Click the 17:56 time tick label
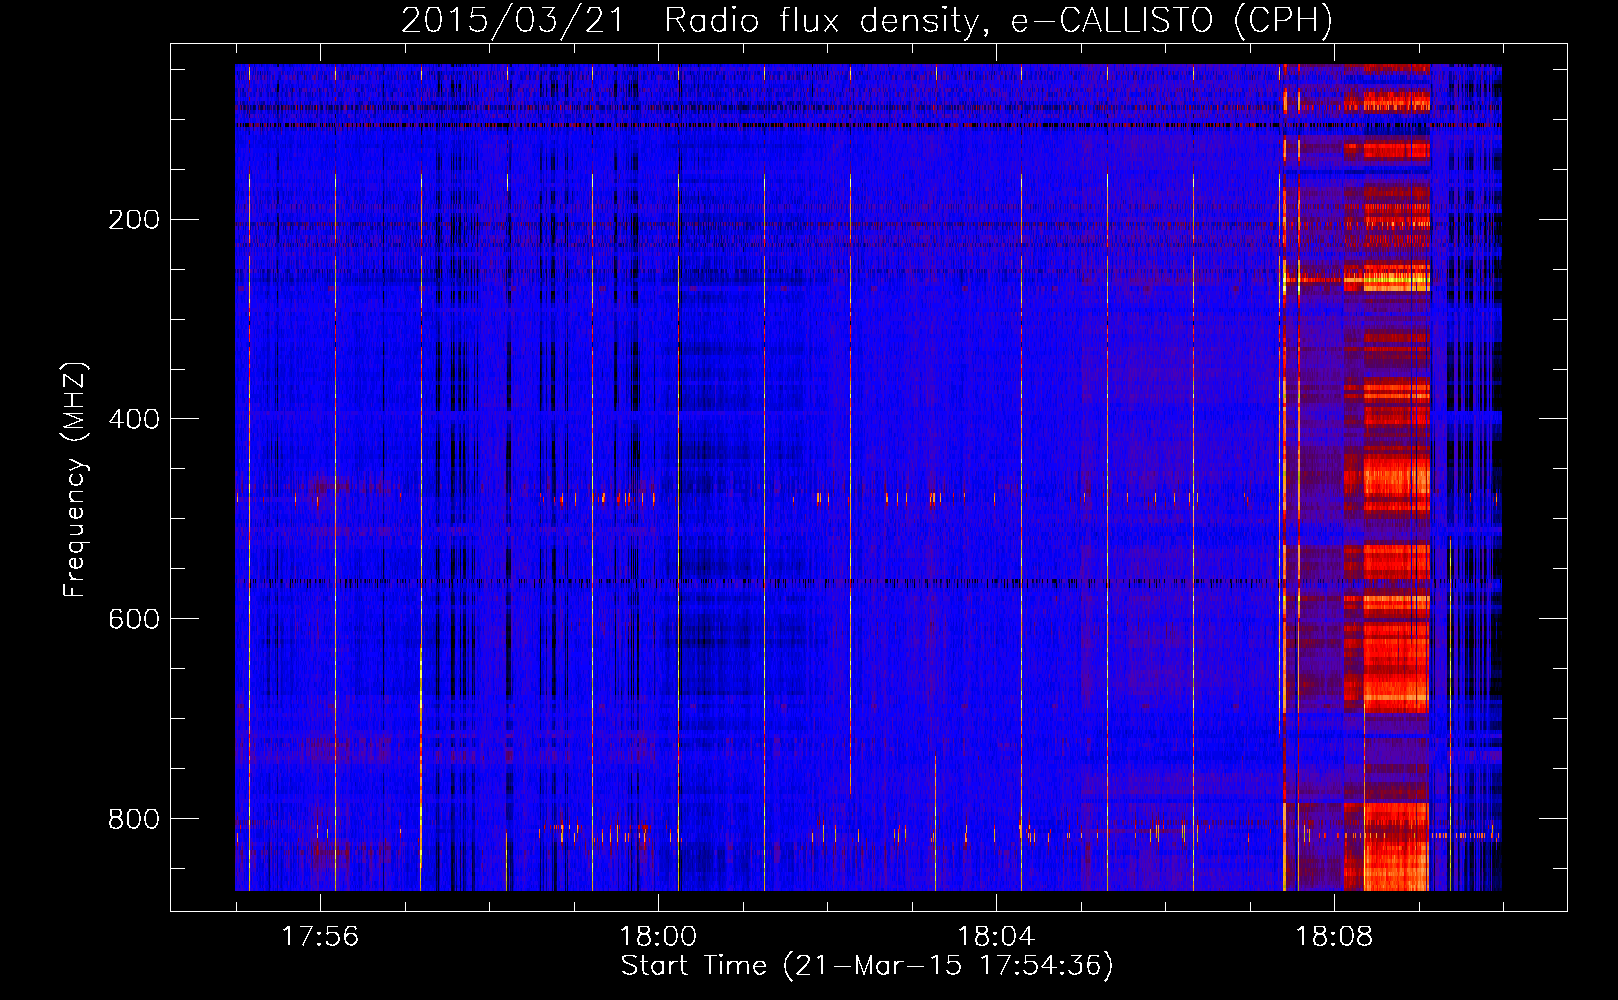The height and width of the screenshot is (1000, 1618). coord(320,937)
